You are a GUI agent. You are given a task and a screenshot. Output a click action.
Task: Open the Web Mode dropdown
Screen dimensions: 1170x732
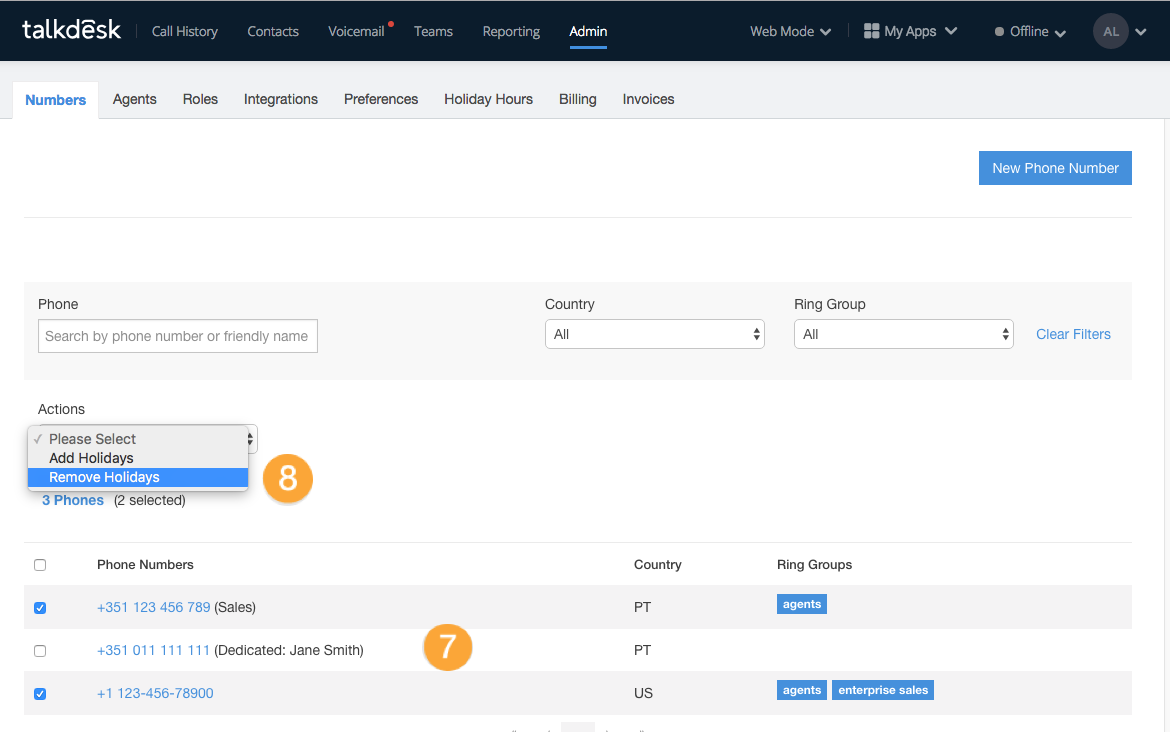(790, 31)
